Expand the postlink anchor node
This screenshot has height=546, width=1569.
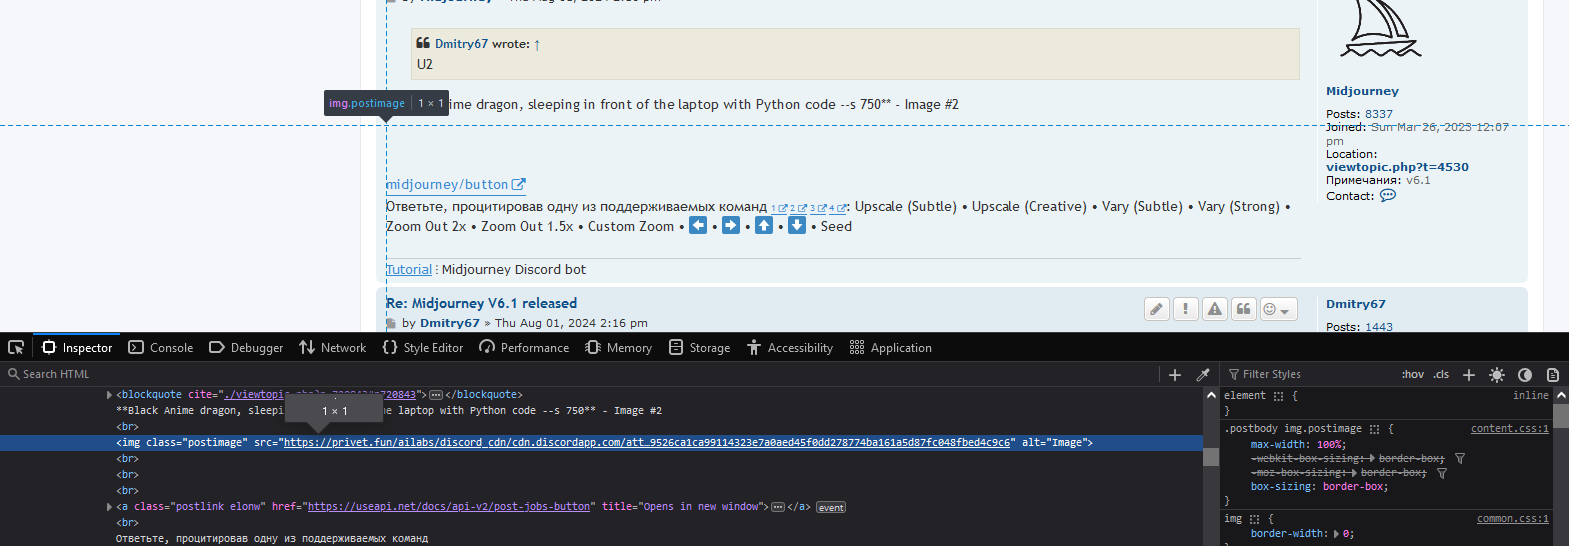click(109, 507)
